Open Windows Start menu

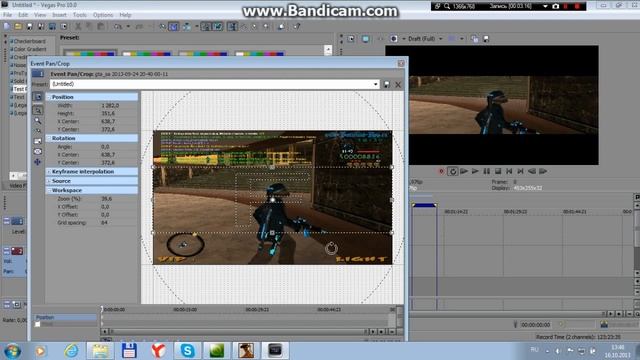click(x=12, y=351)
